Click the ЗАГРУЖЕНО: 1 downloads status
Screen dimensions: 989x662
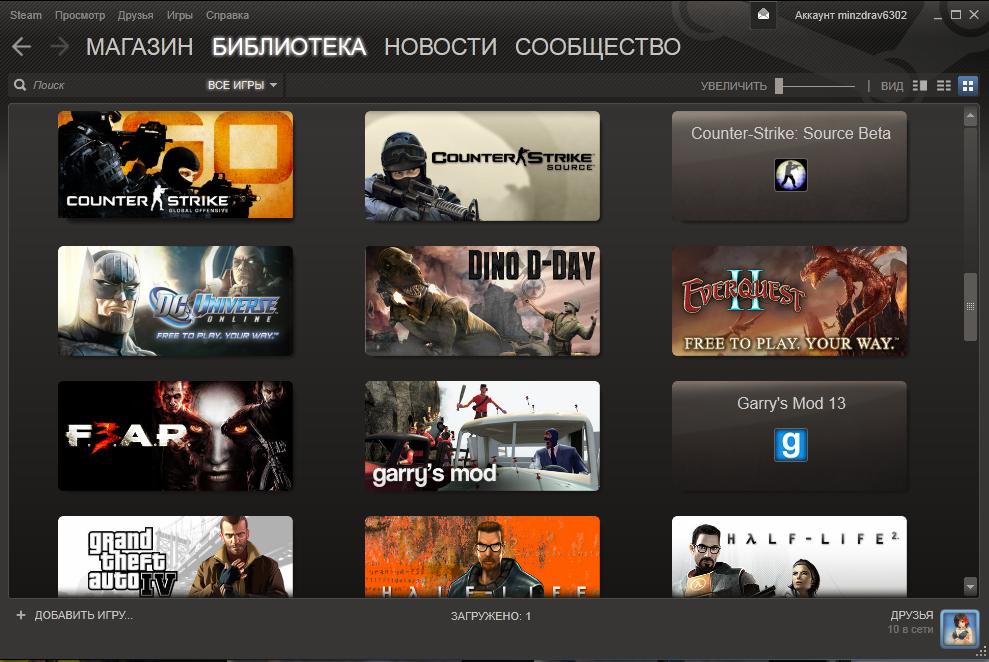[491, 616]
